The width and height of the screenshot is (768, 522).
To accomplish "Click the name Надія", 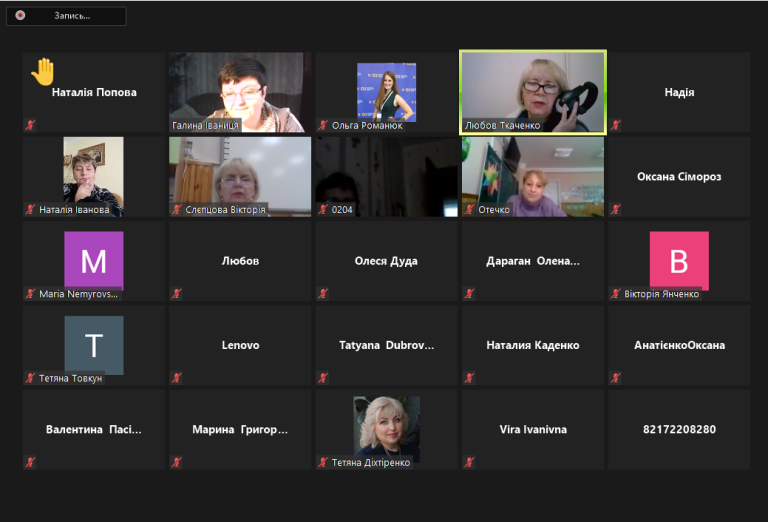I will coord(679,92).
